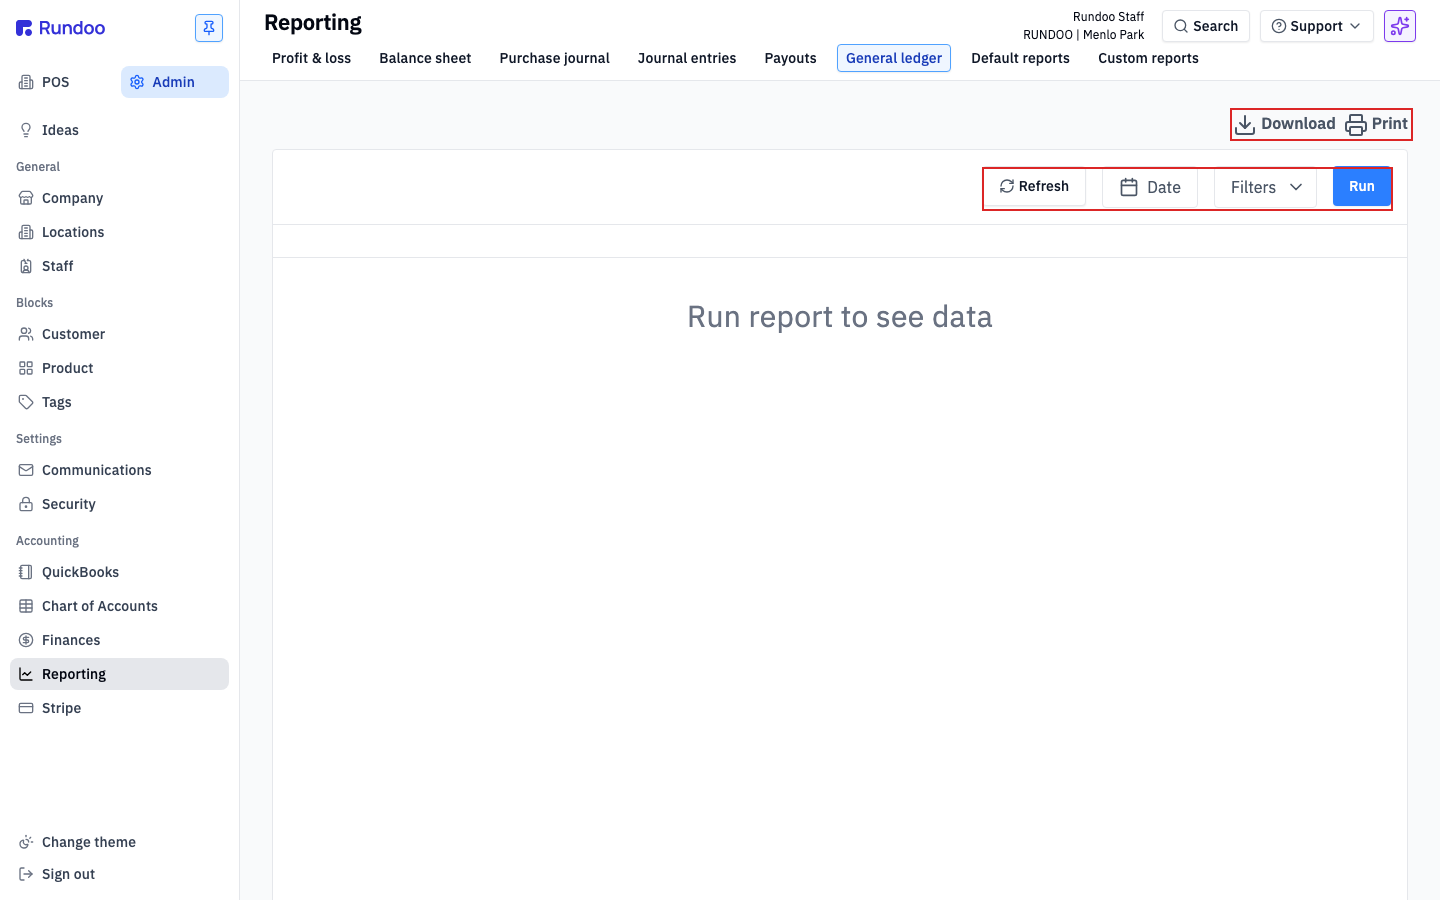Open Locations page
Viewport: 1440px width, 900px height.
(119, 232)
